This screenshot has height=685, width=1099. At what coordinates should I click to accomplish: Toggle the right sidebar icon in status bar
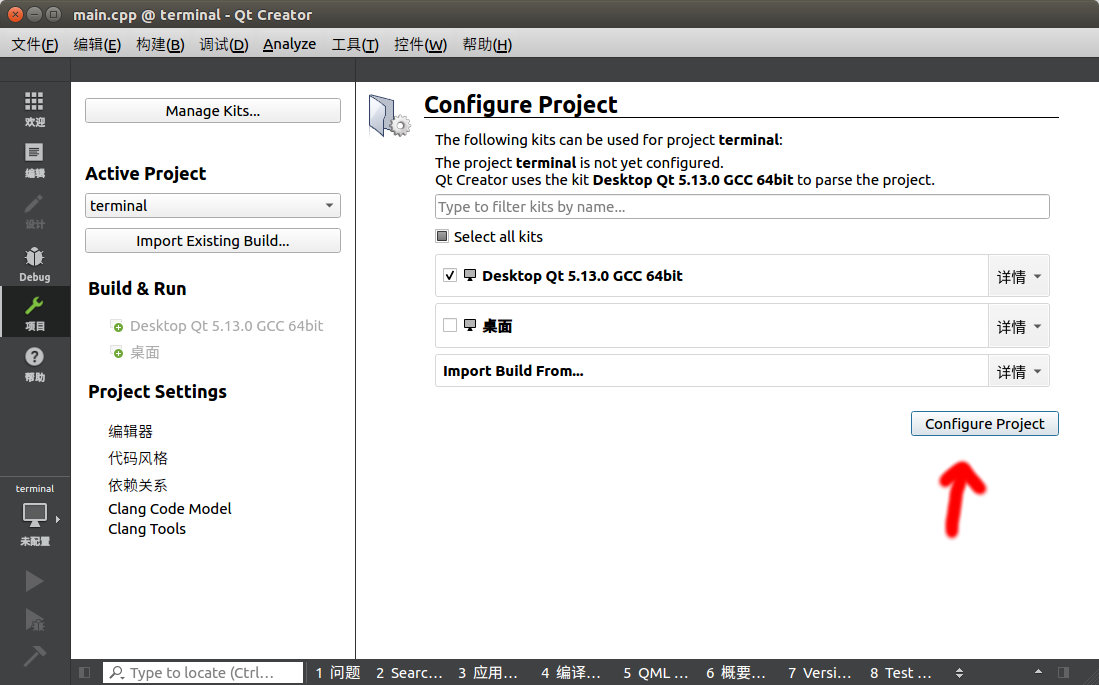click(1063, 672)
